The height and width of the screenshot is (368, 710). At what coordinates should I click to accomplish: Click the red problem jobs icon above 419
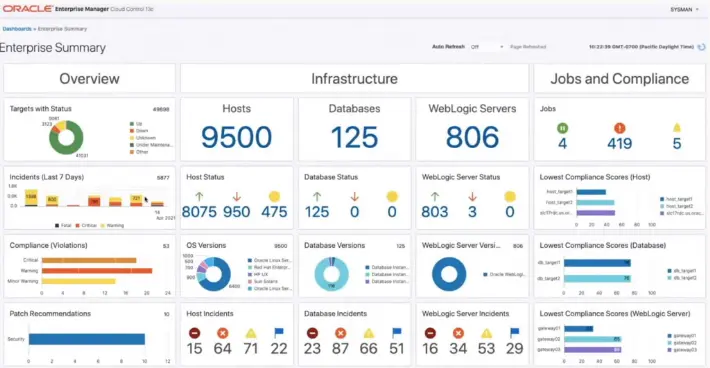pos(619,128)
